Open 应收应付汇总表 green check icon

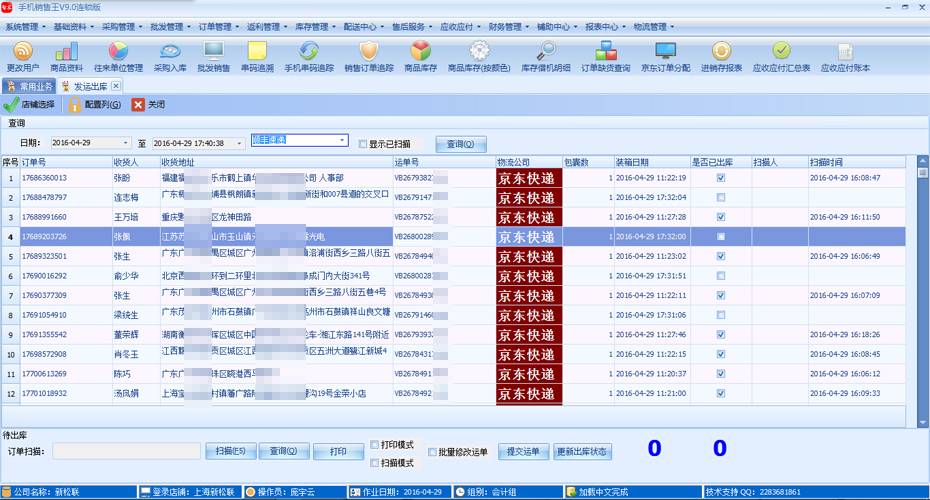[781, 57]
